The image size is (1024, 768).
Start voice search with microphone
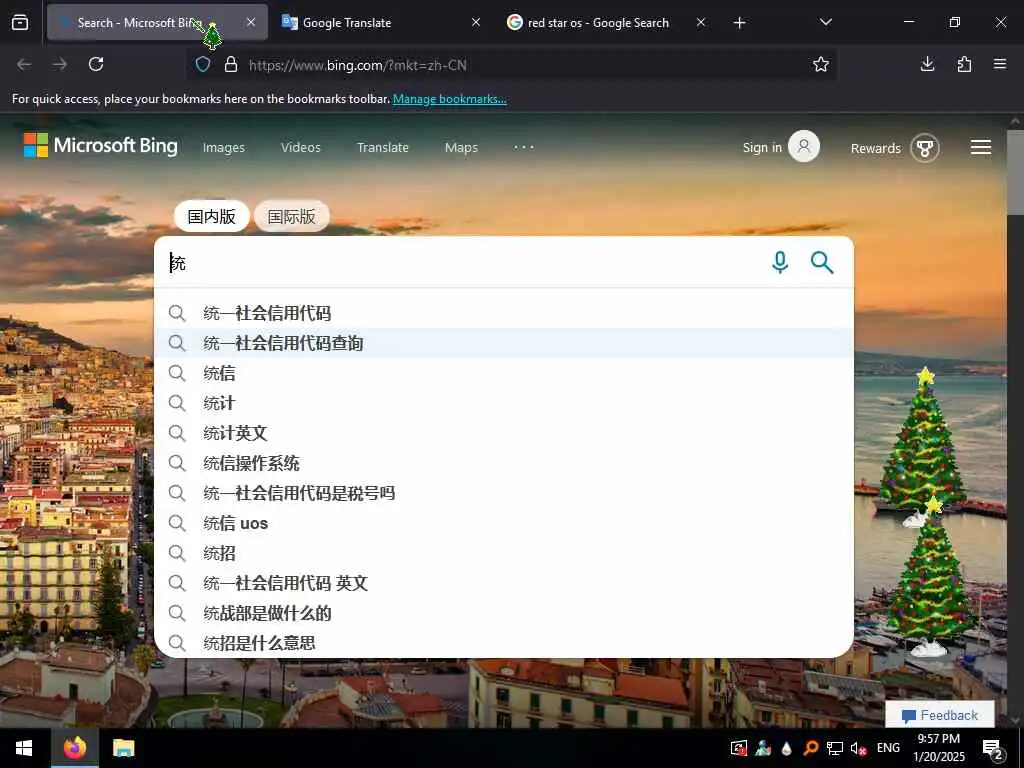point(780,263)
